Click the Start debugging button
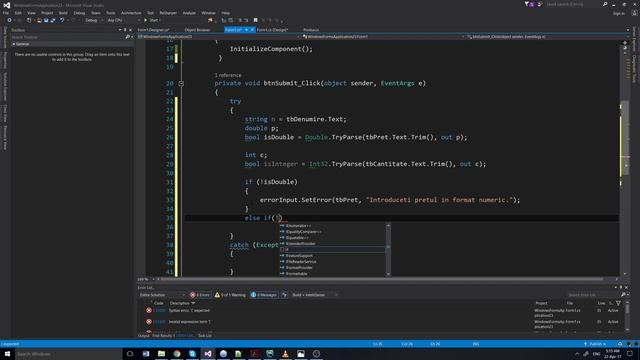Image resolution: width=640 pixels, height=360 pixels. click(x=152, y=20)
